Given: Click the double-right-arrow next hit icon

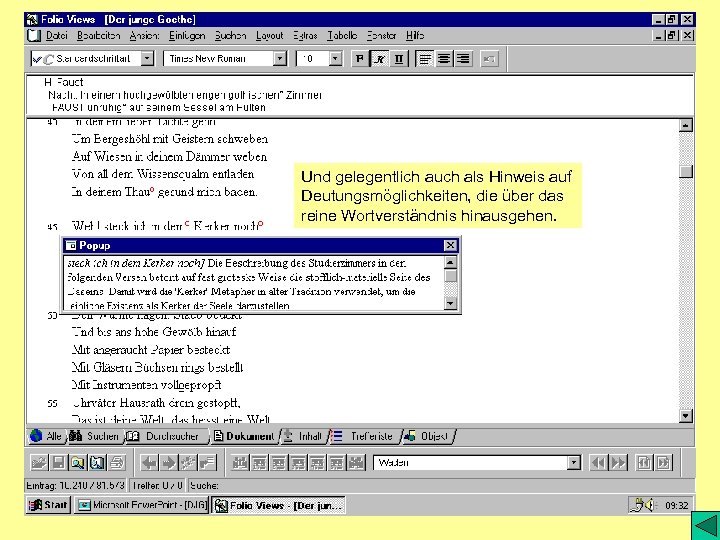Looking at the screenshot, I should (619, 462).
